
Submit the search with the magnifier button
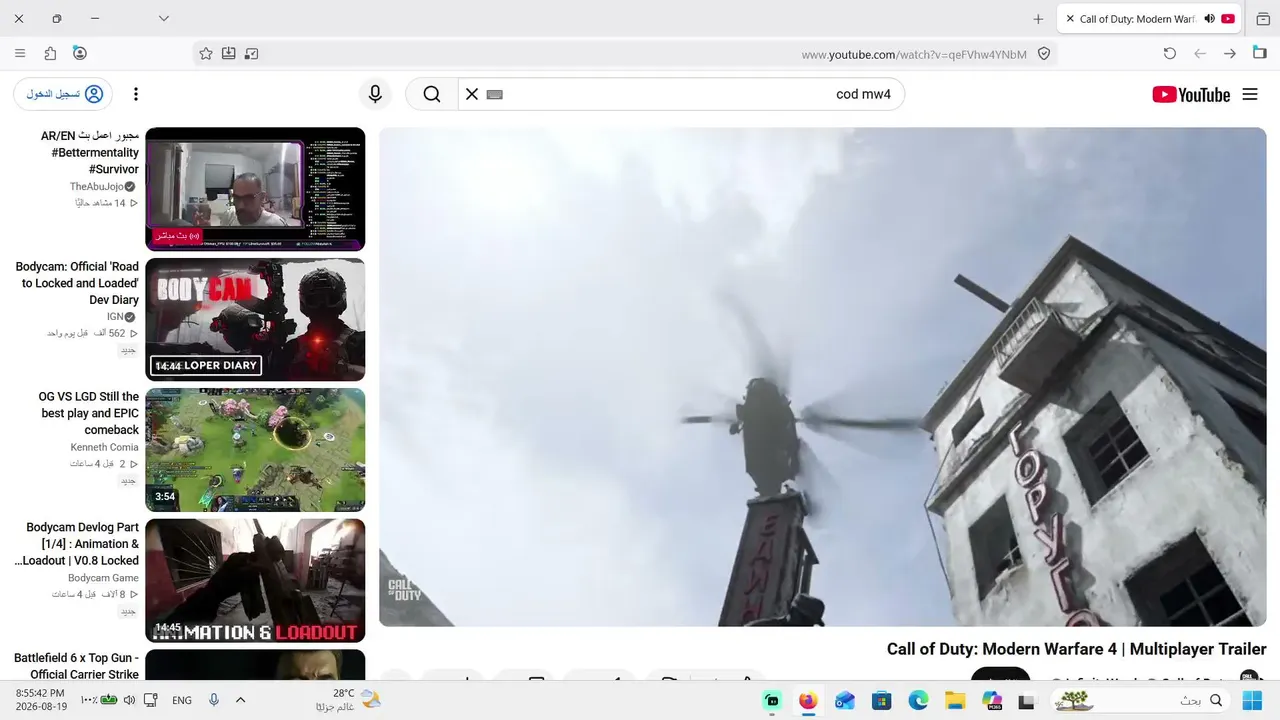coord(432,94)
